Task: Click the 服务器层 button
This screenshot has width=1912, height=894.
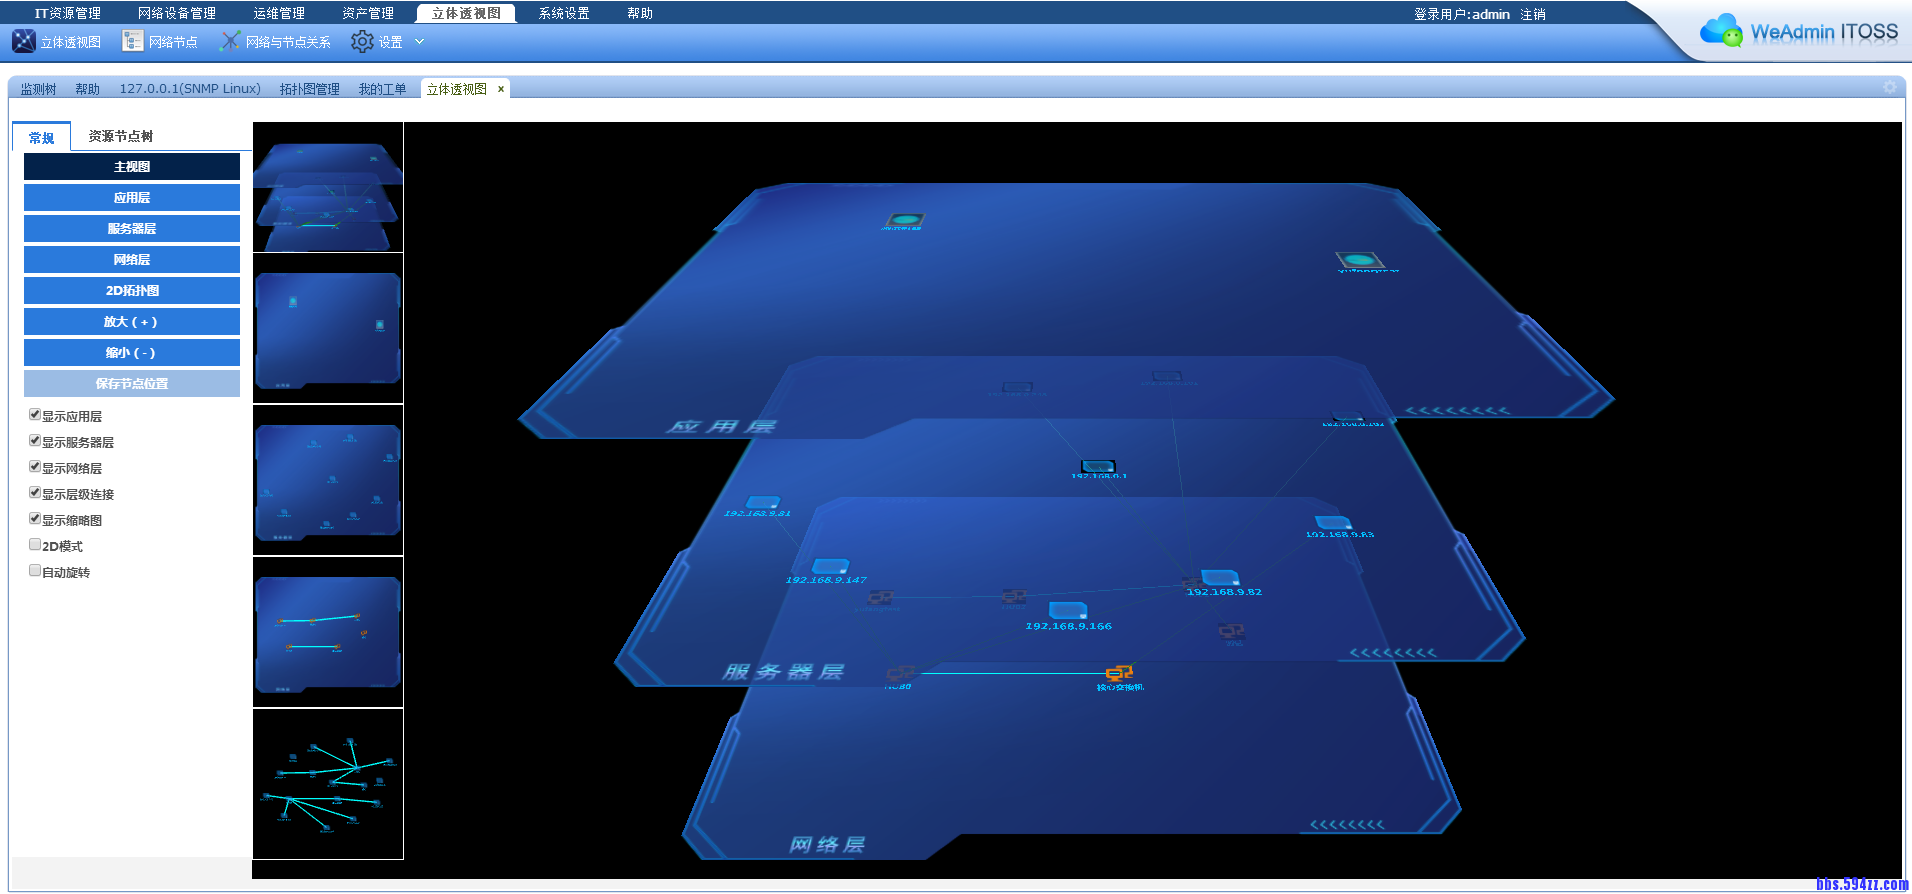Action: (x=132, y=229)
